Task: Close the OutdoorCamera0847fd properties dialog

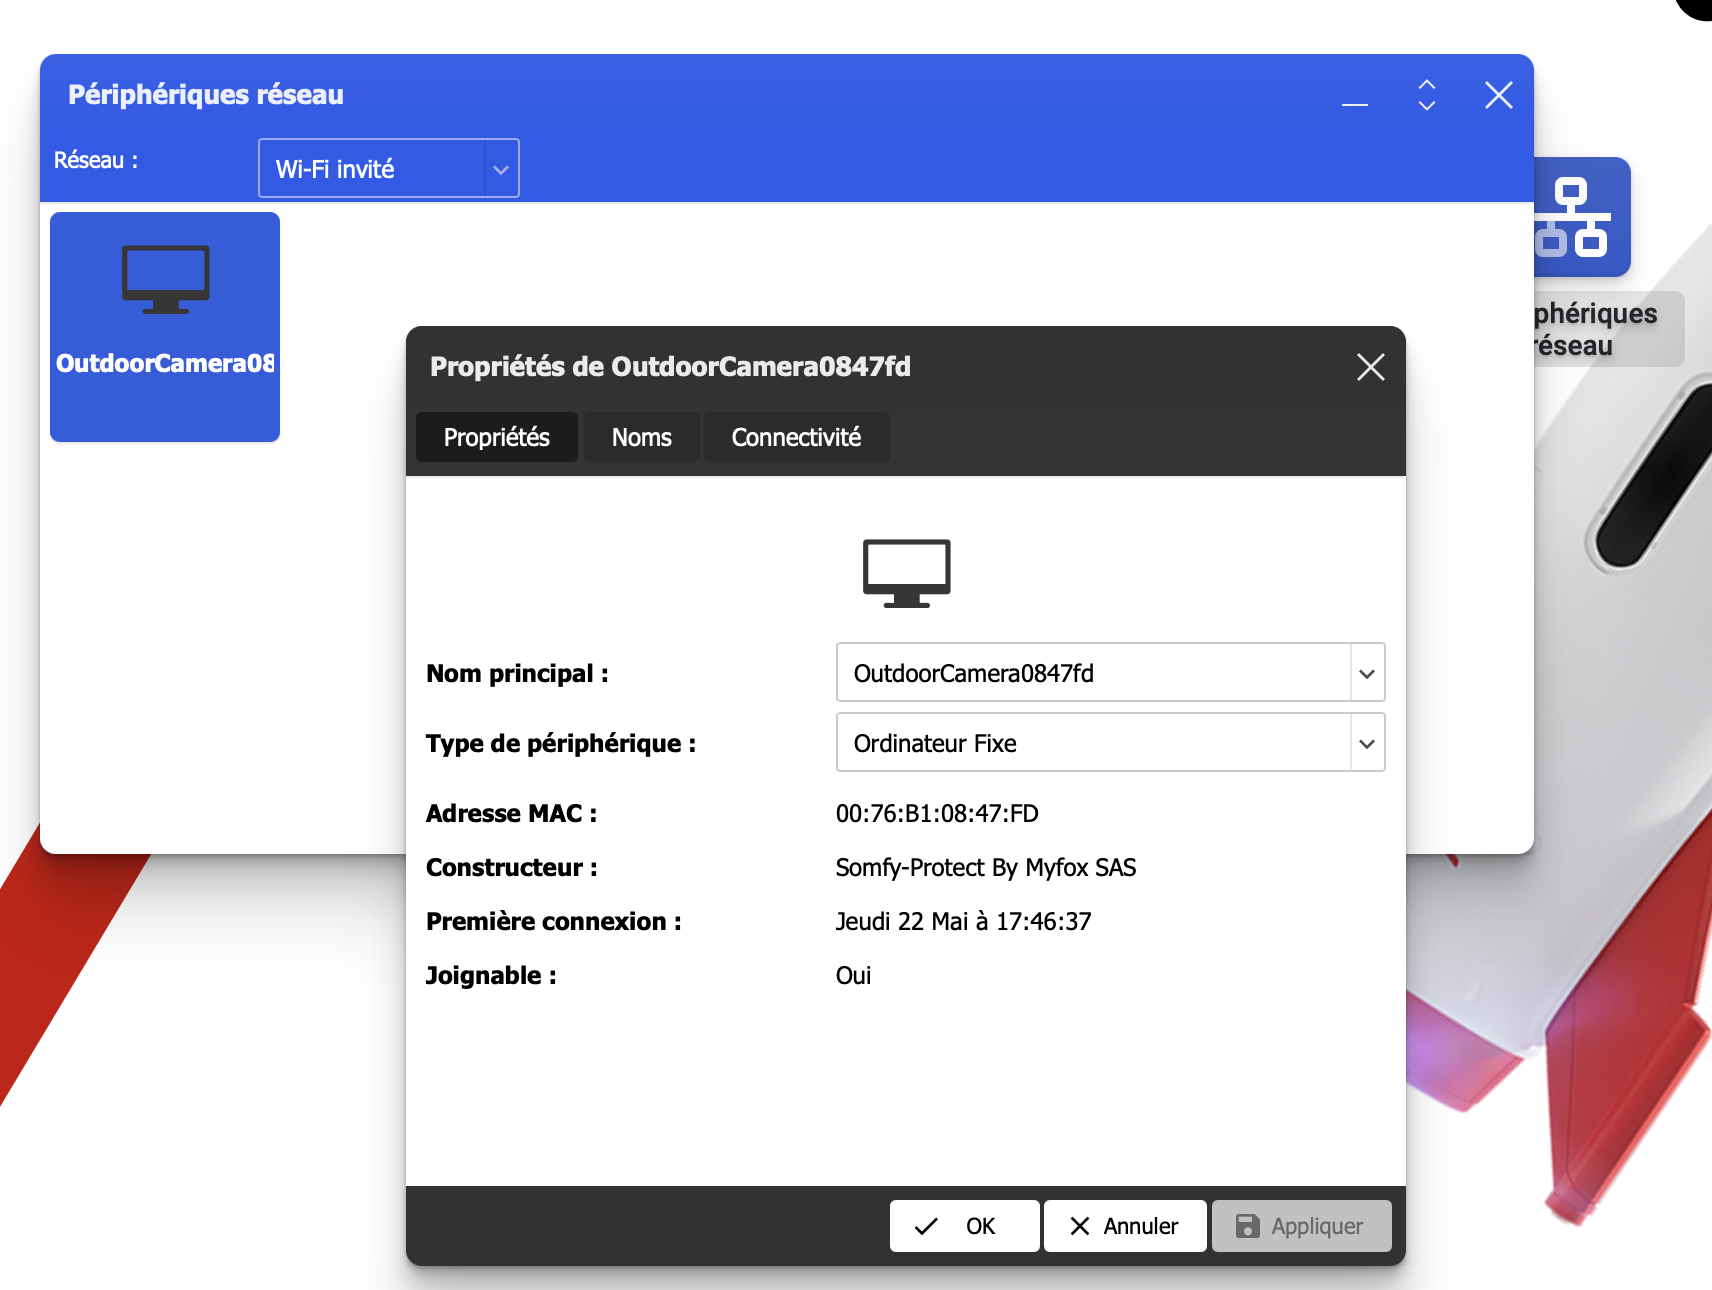Action: [1370, 367]
